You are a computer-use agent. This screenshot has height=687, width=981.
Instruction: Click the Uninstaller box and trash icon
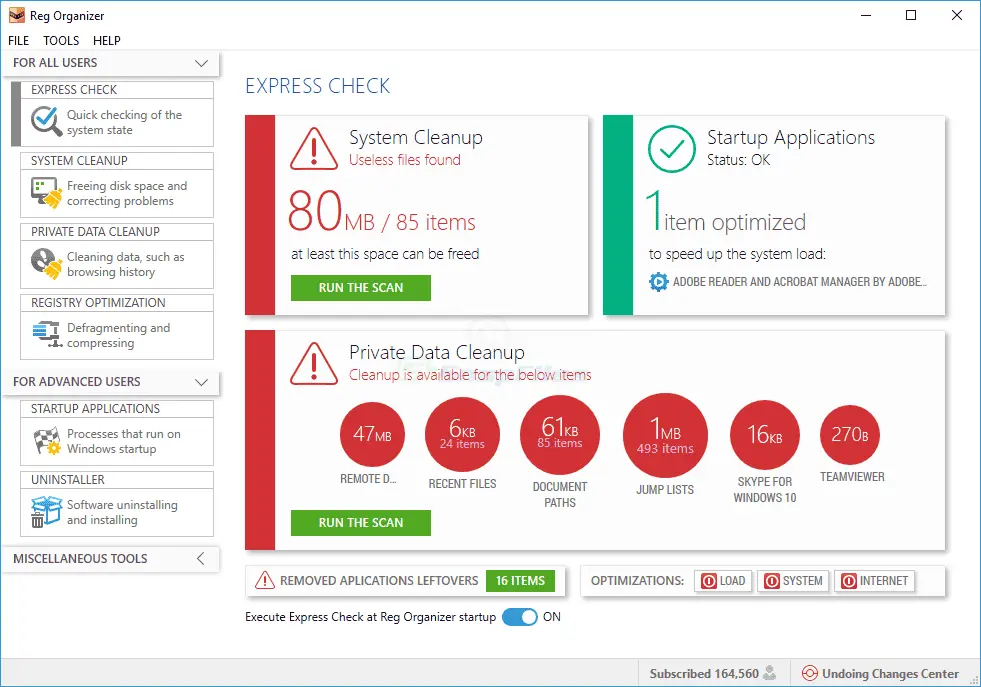coord(46,512)
